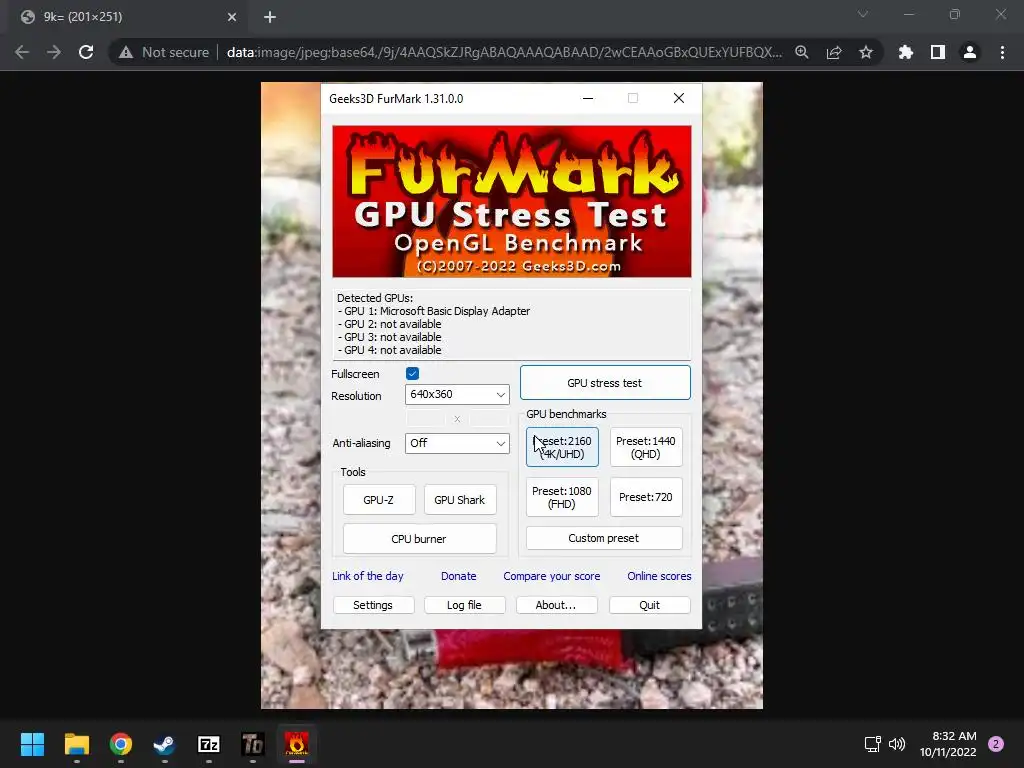Open Steam from the taskbar

[x=165, y=744]
